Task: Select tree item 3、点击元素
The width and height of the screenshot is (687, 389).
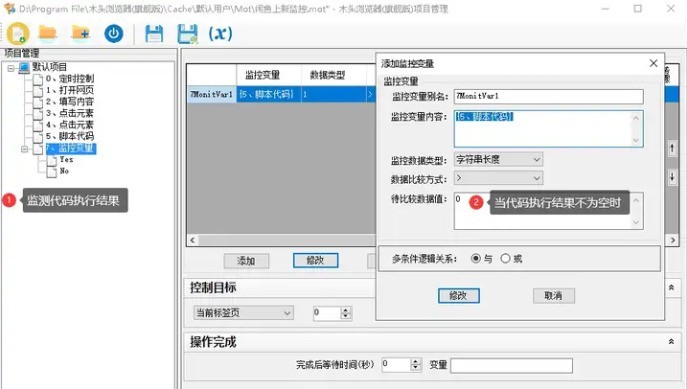Action: pos(70,113)
